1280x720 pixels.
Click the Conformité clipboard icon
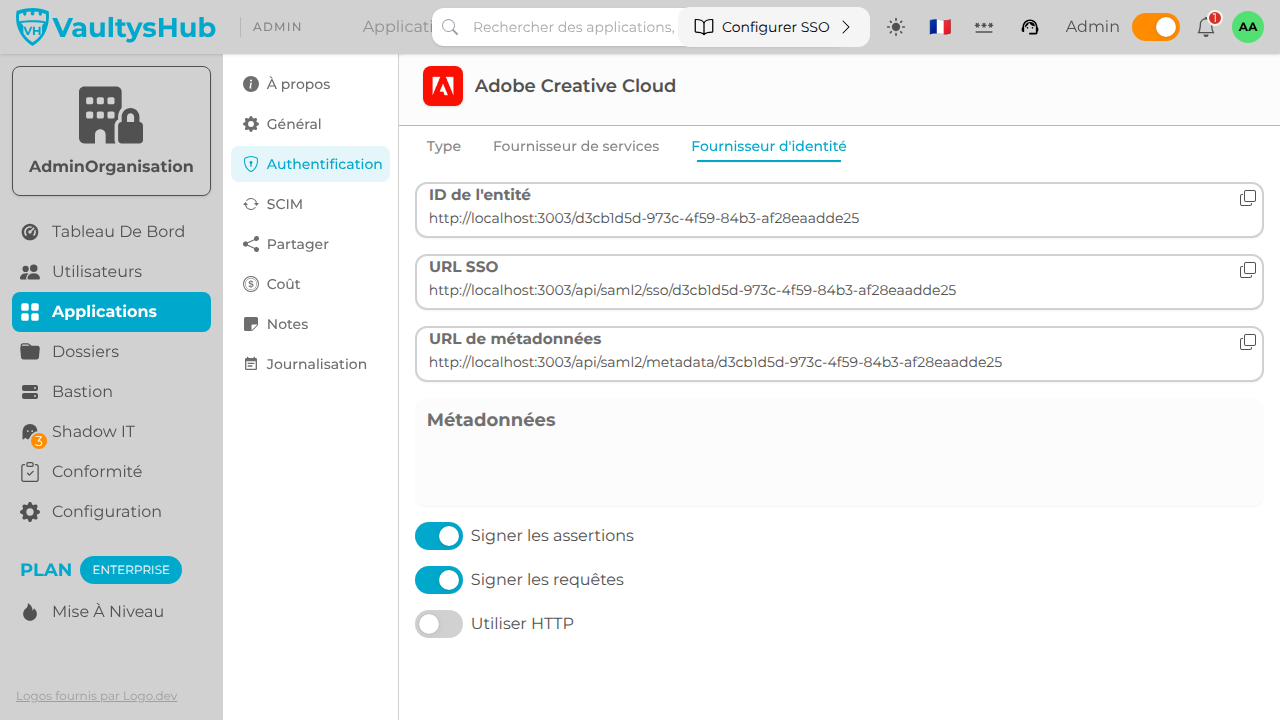tap(30, 472)
